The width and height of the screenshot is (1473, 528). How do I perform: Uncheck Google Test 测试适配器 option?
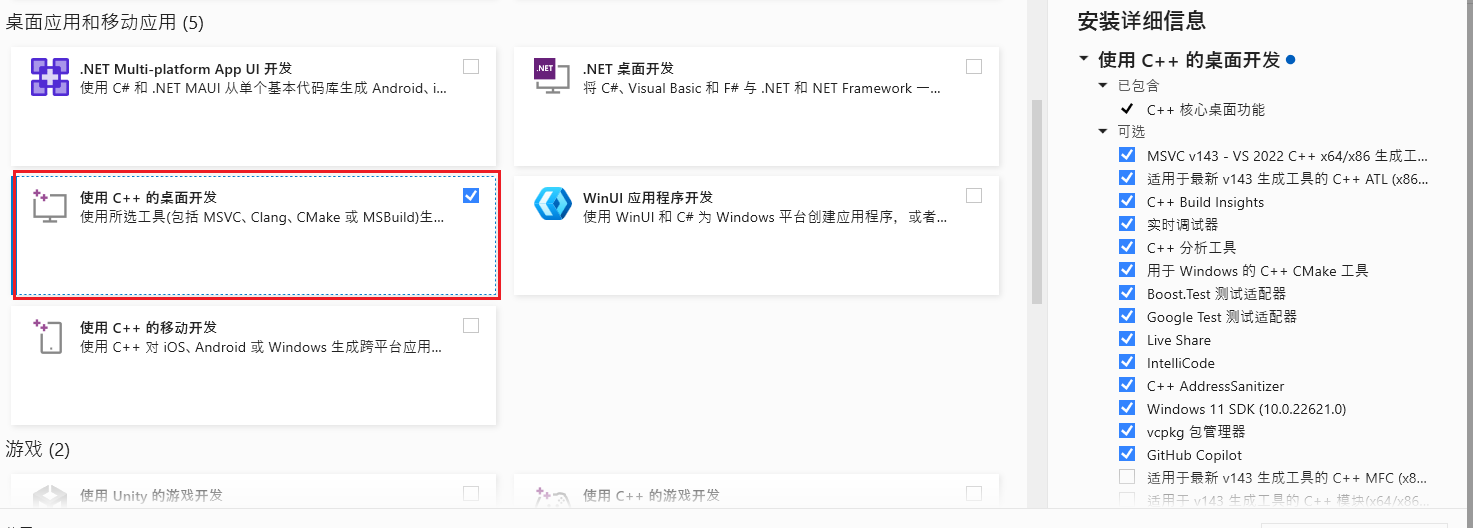pyautogui.click(x=1127, y=316)
